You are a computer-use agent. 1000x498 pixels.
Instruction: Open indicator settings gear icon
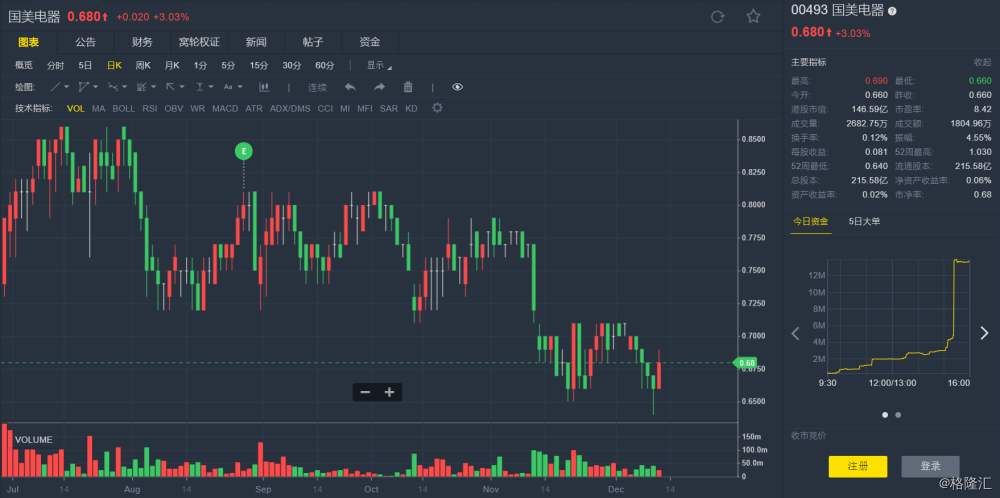click(437, 108)
